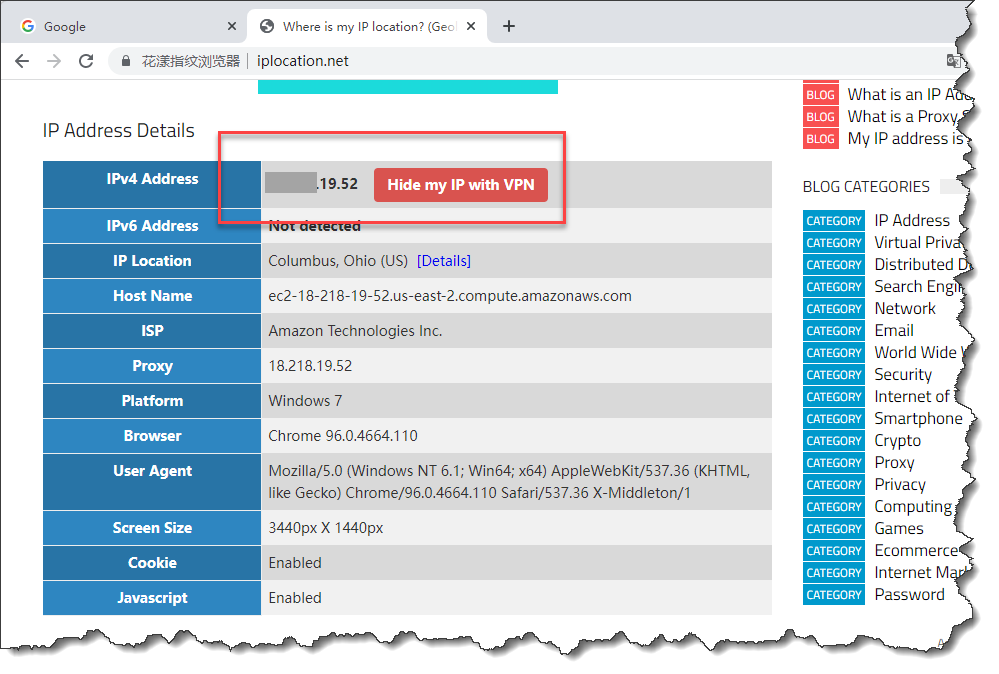
Task: Open a new tab with plus icon
Action: (508, 26)
